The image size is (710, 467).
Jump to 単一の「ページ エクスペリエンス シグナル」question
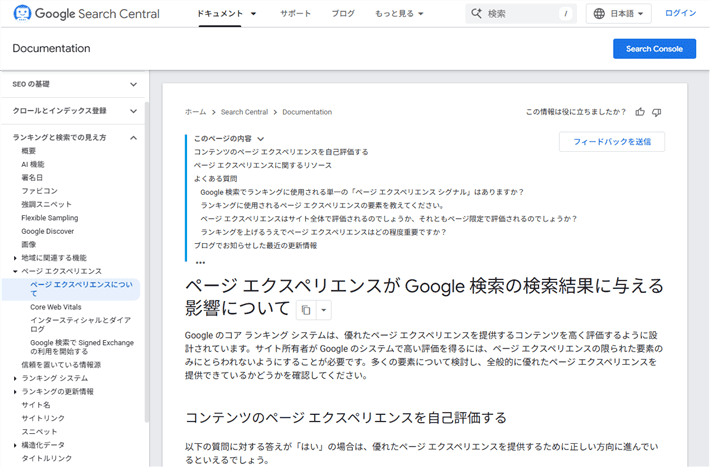click(362, 193)
